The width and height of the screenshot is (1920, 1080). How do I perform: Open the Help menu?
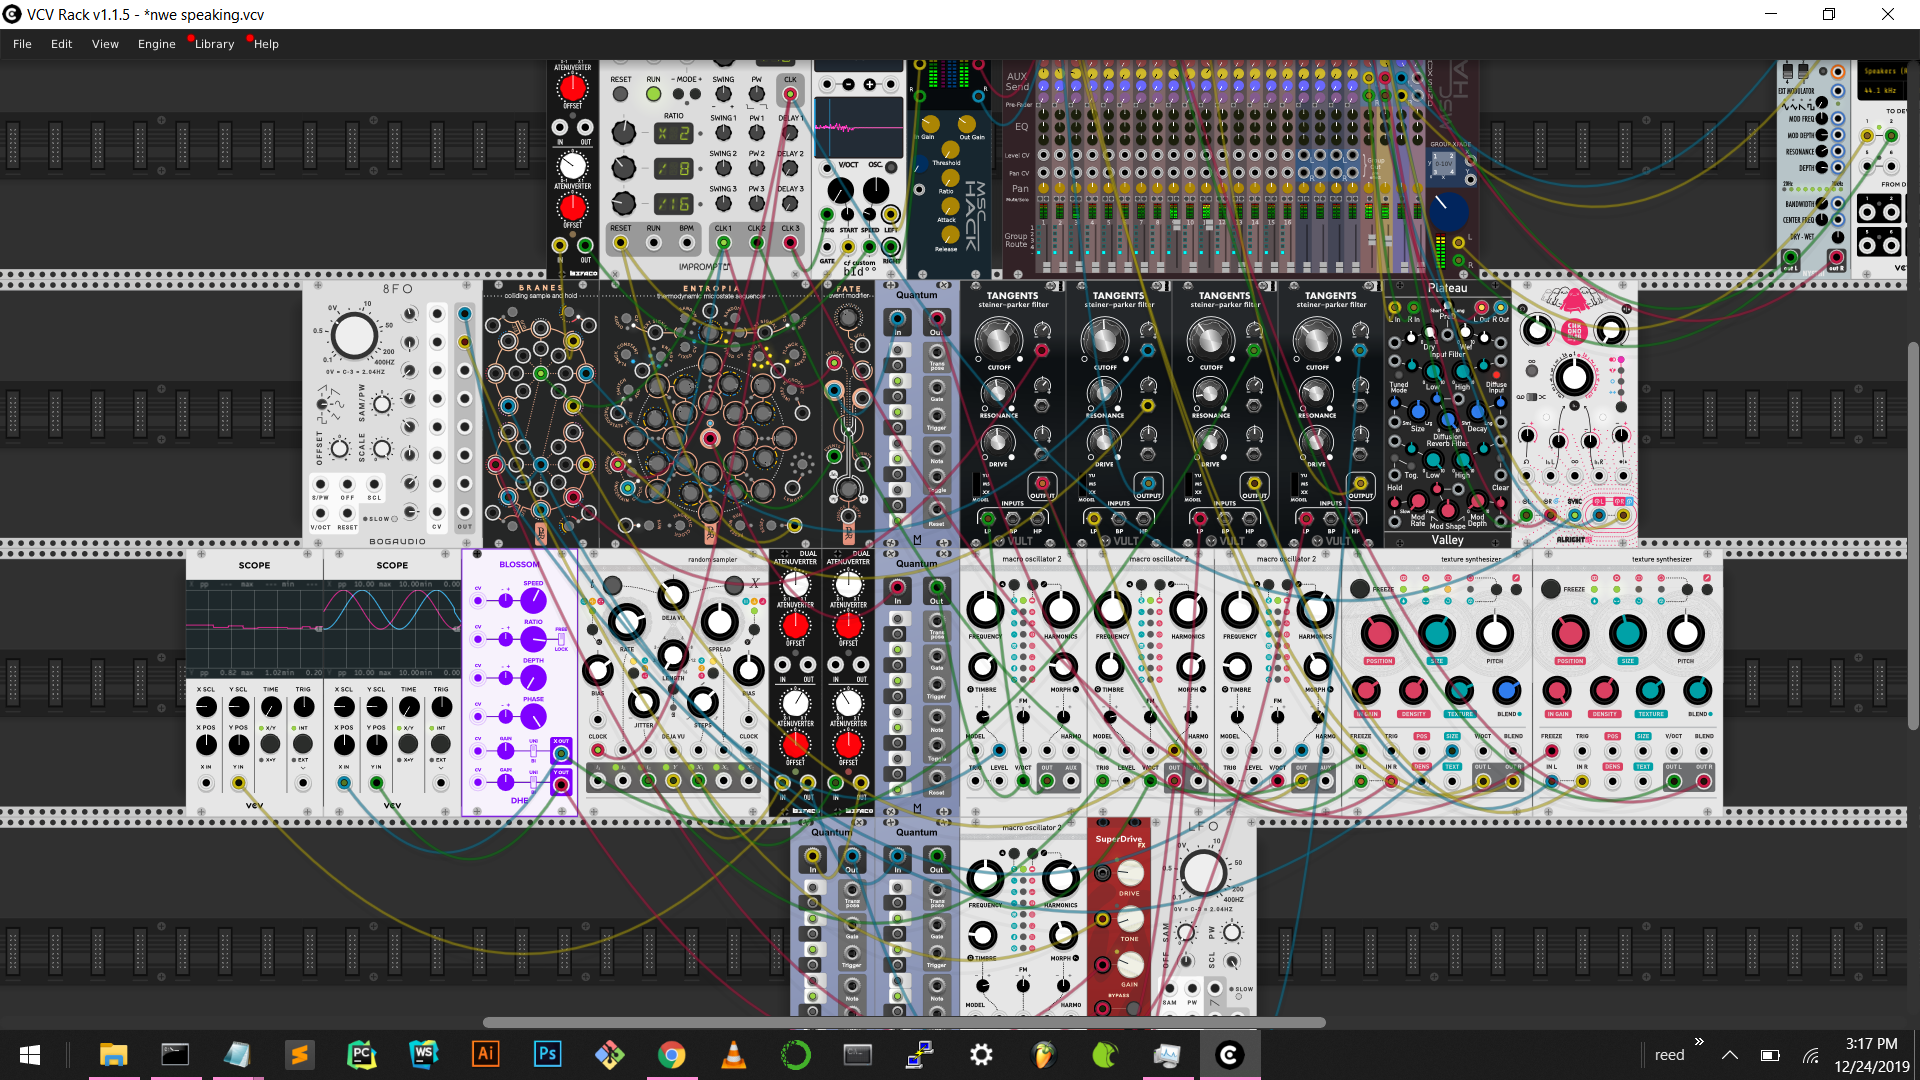click(x=266, y=44)
